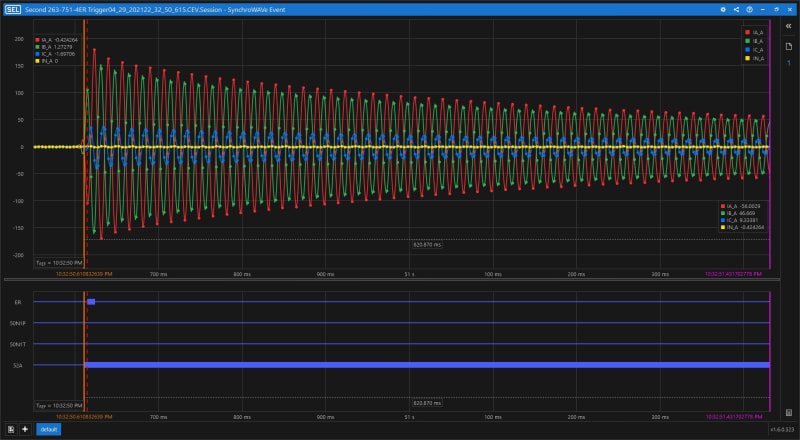
Task: Click the purple cursor line in analog chart
Action: click(x=770, y=144)
